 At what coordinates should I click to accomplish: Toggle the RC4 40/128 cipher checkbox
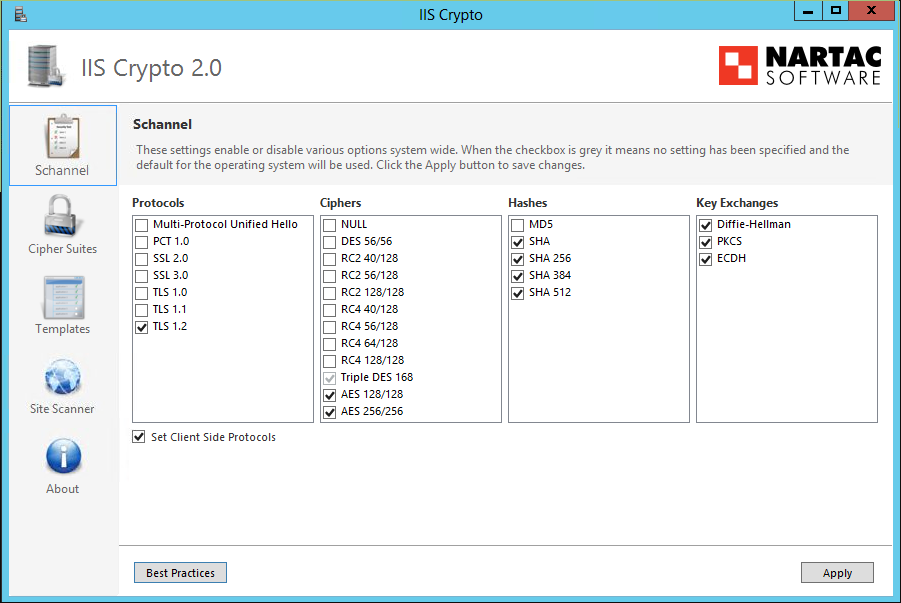tap(329, 310)
